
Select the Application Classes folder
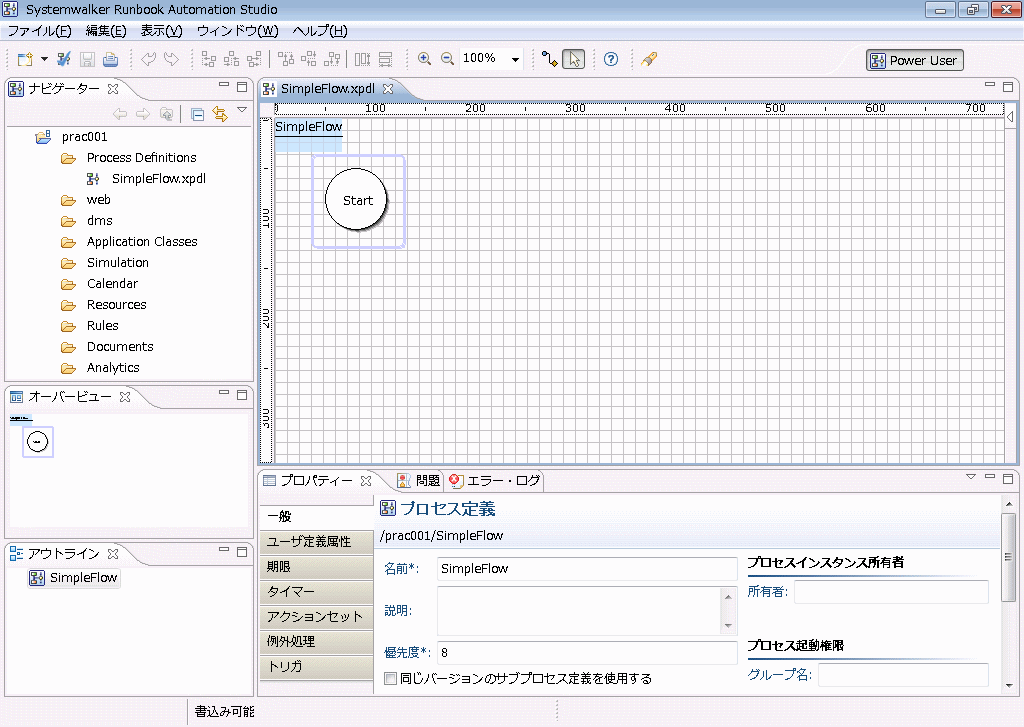(x=142, y=241)
